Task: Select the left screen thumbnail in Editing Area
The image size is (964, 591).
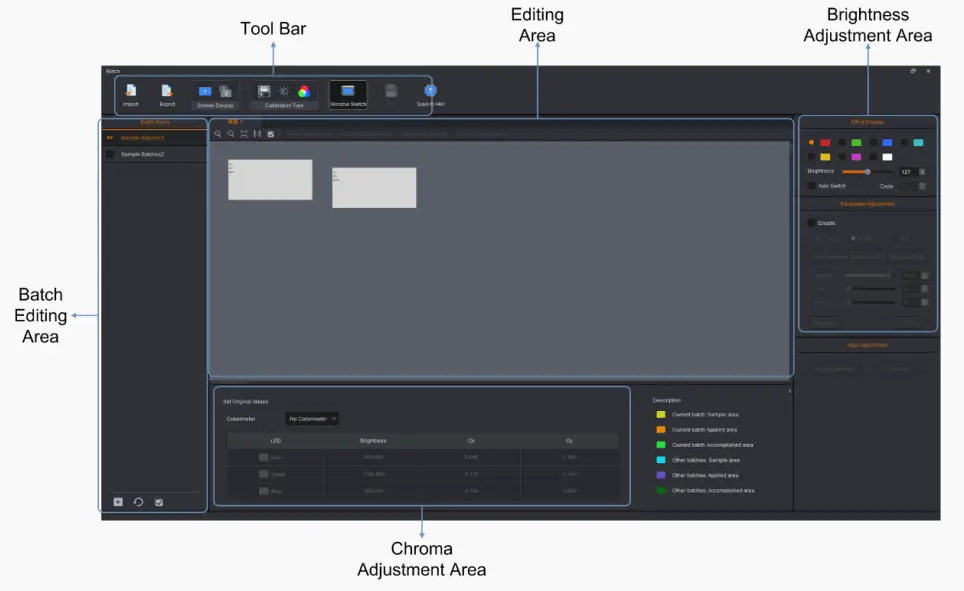Action: (270, 180)
